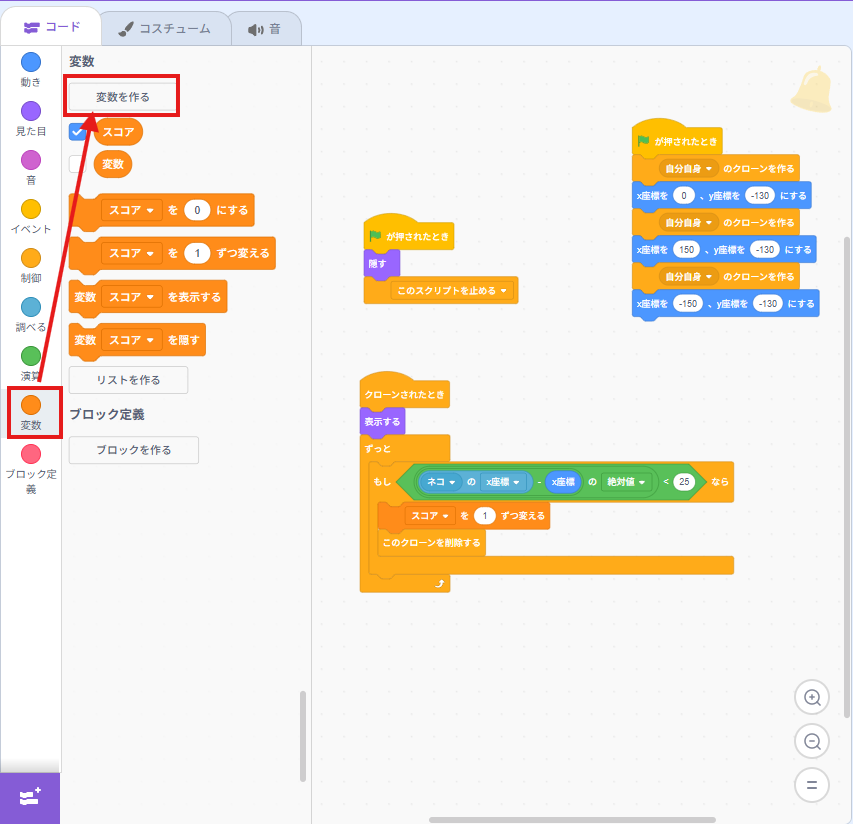Check the 変数 variable checkbox

click(x=78, y=164)
